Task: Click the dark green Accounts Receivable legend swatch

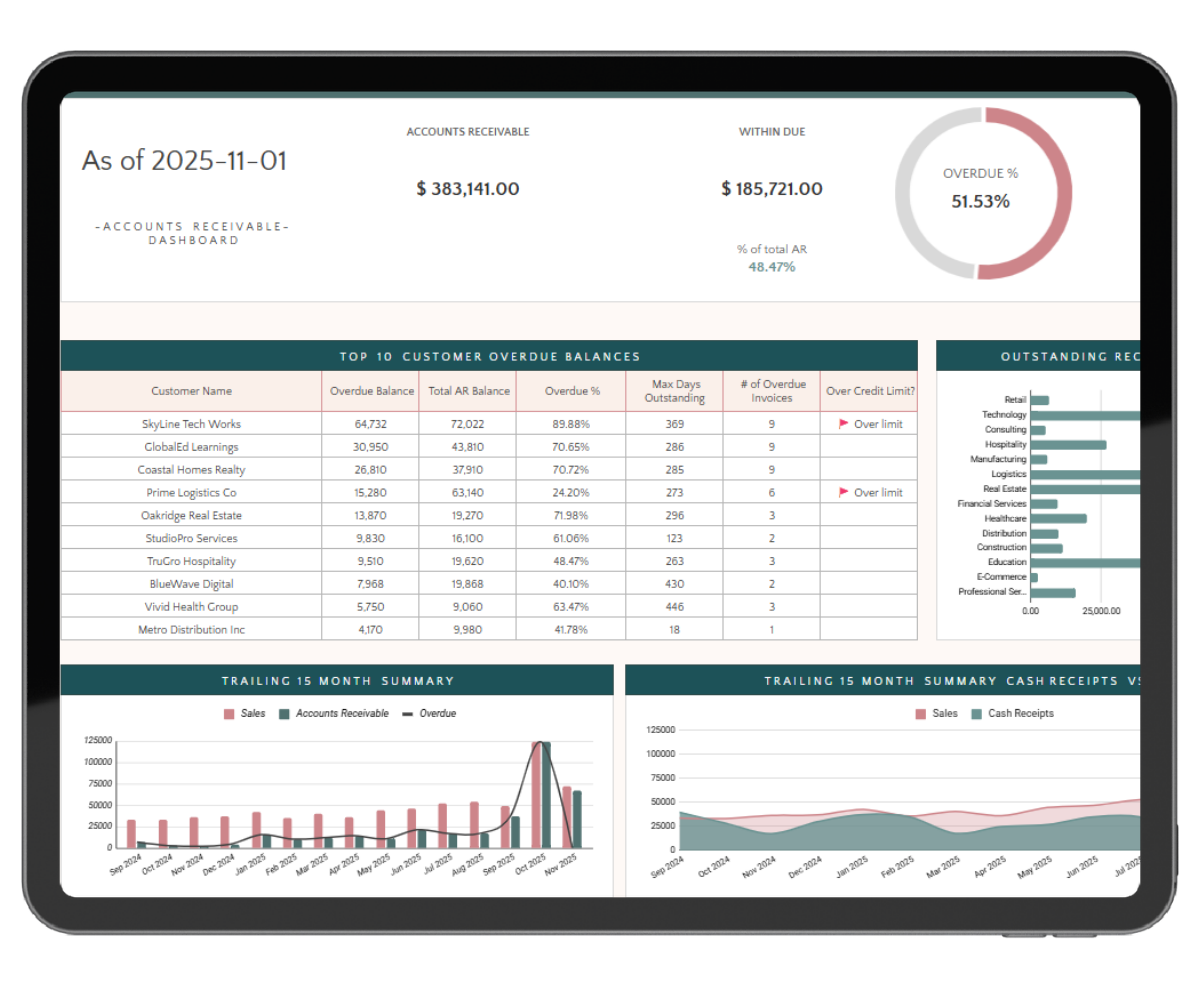Action: pyautogui.click(x=284, y=714)
